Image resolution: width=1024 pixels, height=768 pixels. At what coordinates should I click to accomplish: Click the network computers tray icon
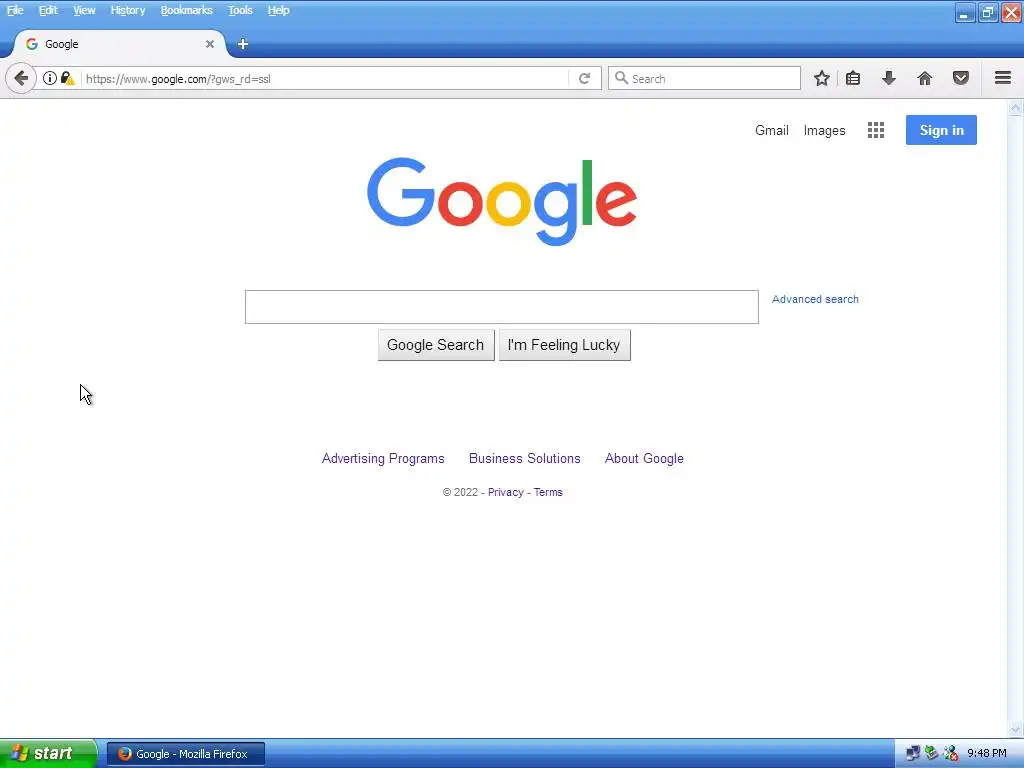913,754
